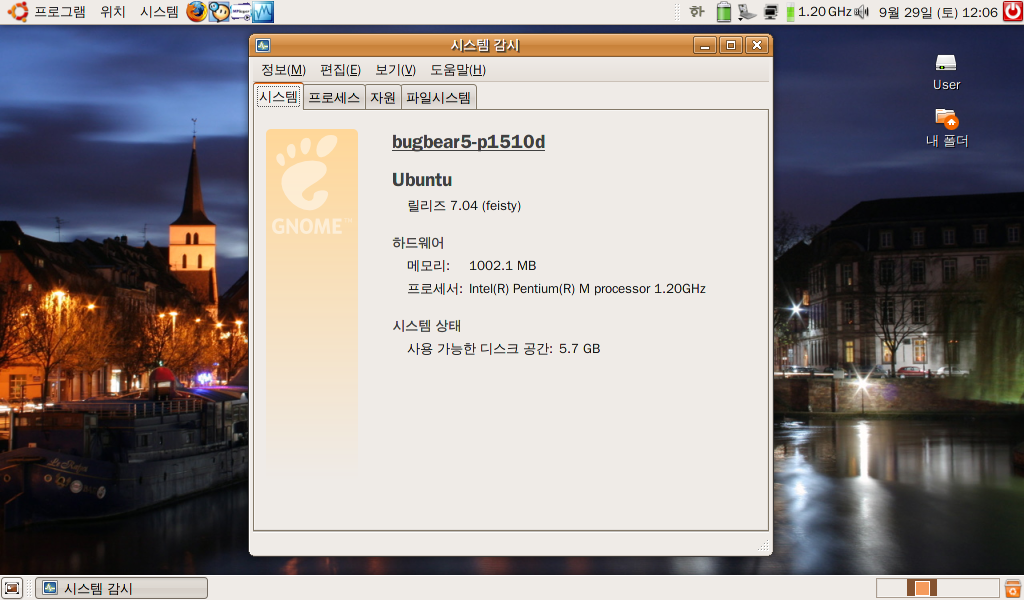Open the chat messenger launcher icon
Image resolution: width=1024 pixels, height=600 pixels.
pos(219,12)
